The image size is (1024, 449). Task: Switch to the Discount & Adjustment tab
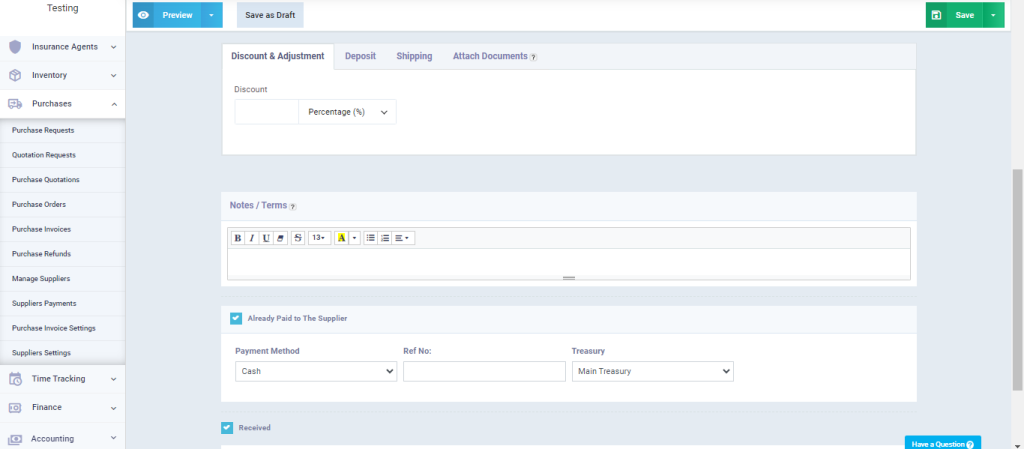click(x=278, y=56)
